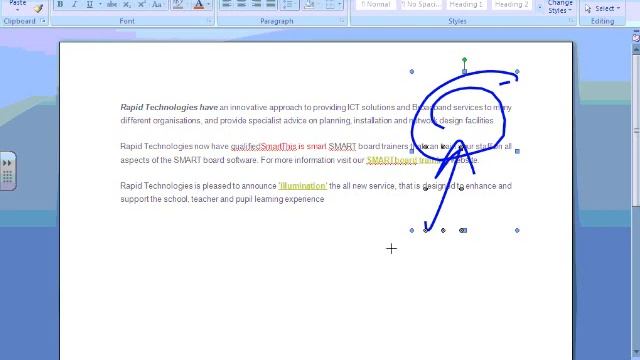Click the scroll down arrow

click(x=636, y=352)
